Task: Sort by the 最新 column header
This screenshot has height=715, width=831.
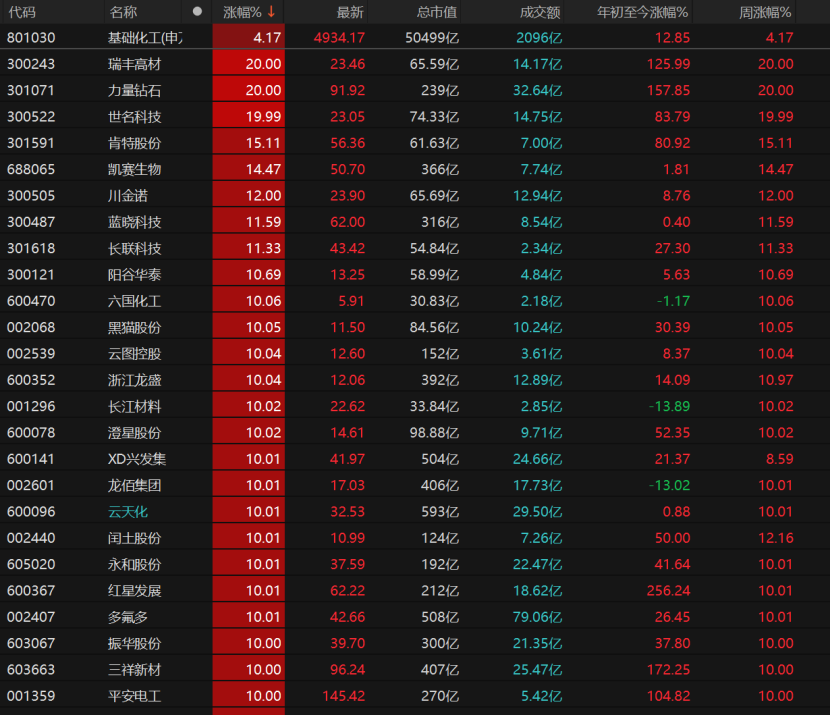Action: point(350,12)
